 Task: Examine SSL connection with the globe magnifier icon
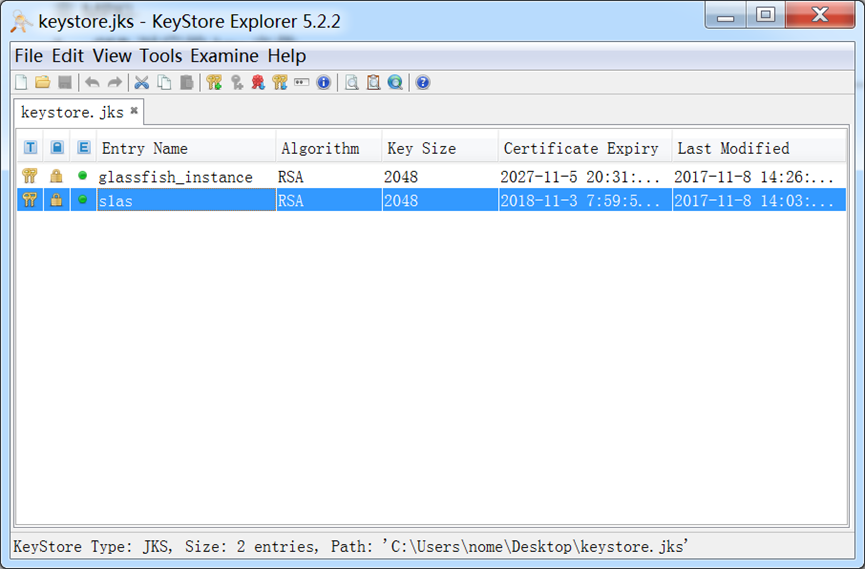(x=395, y=83)
